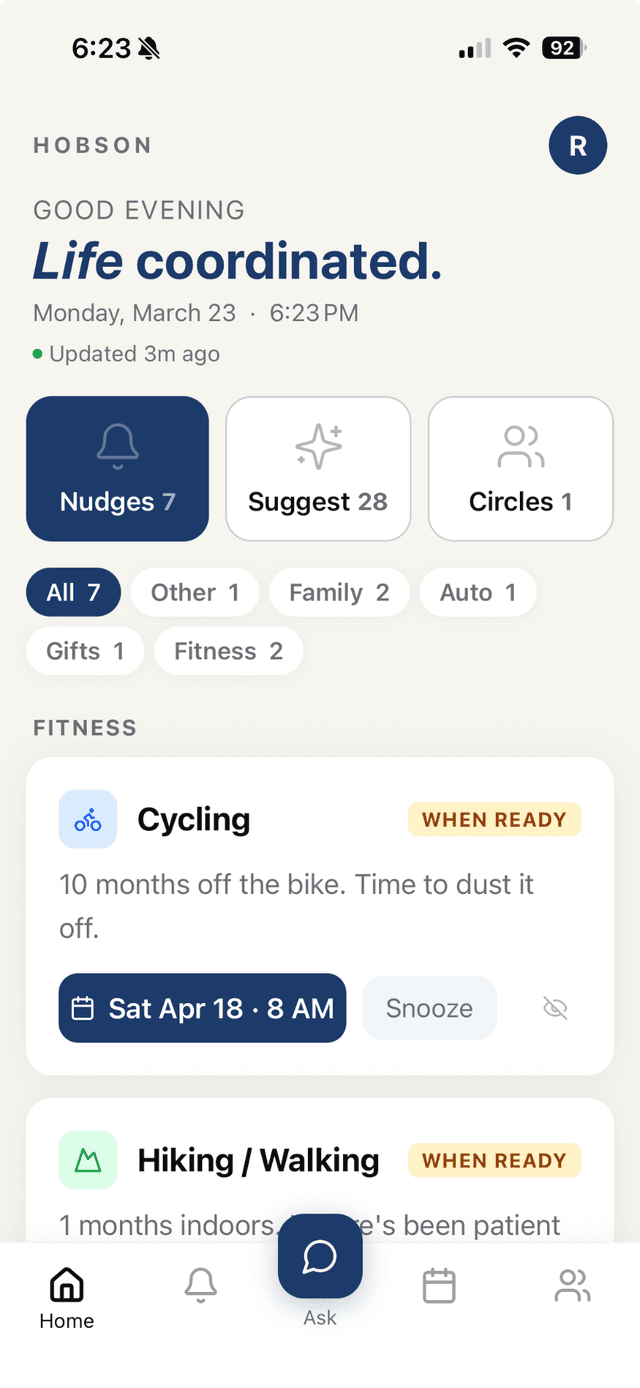
Task: Select the people icon in bottom navigation
Action: (x=573, y=1287)
